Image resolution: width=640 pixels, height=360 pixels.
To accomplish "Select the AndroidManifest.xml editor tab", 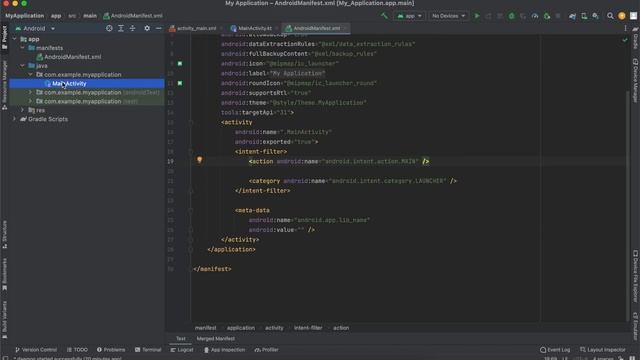I will click(x=316, y=28).
